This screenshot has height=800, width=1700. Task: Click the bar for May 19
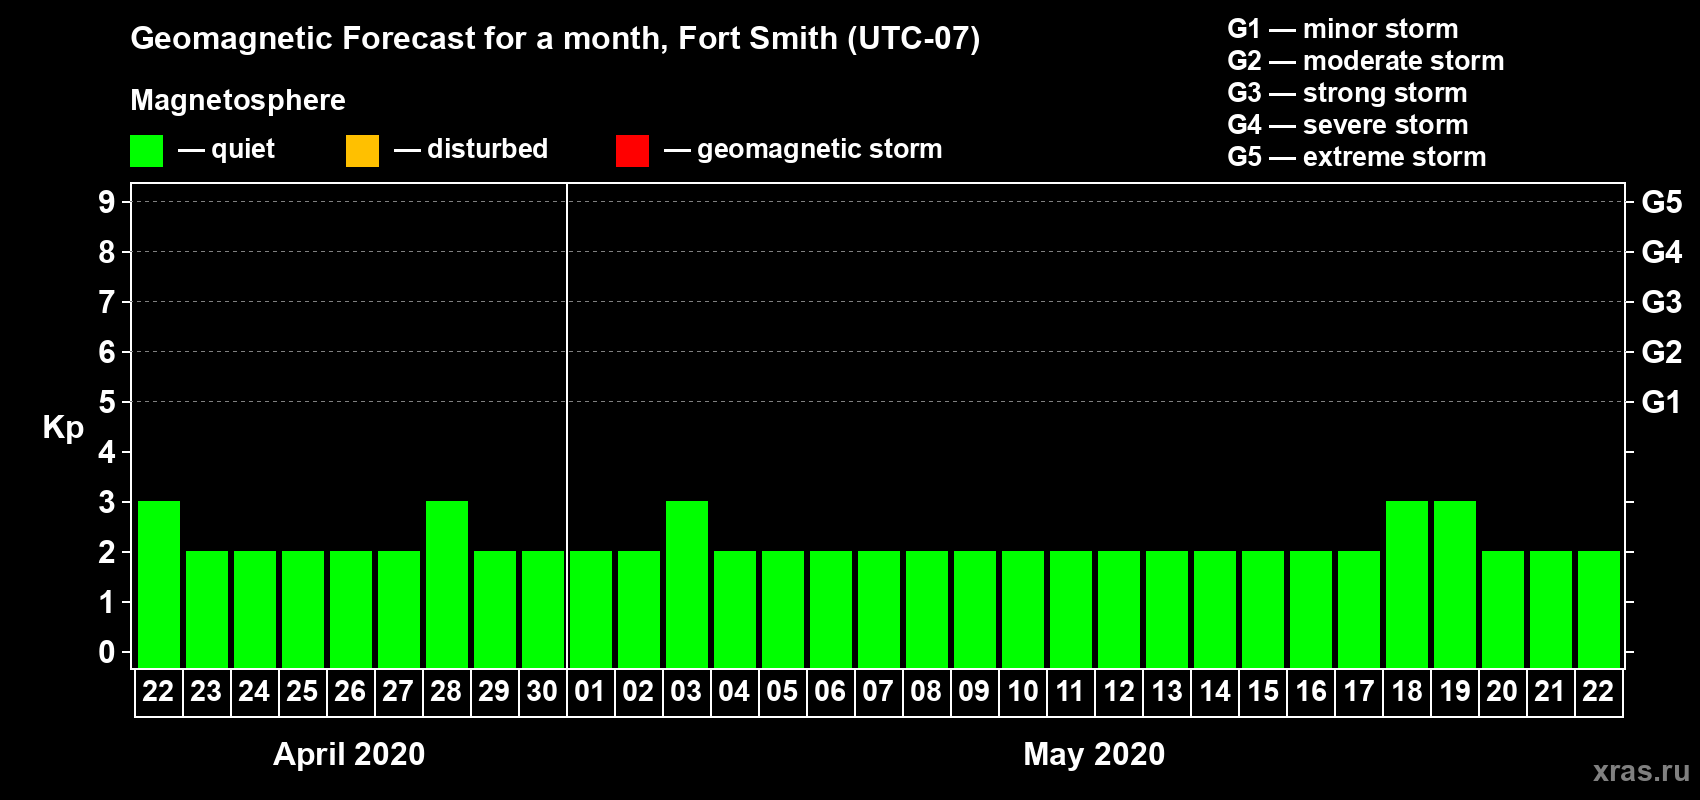tap(1455, 584)
